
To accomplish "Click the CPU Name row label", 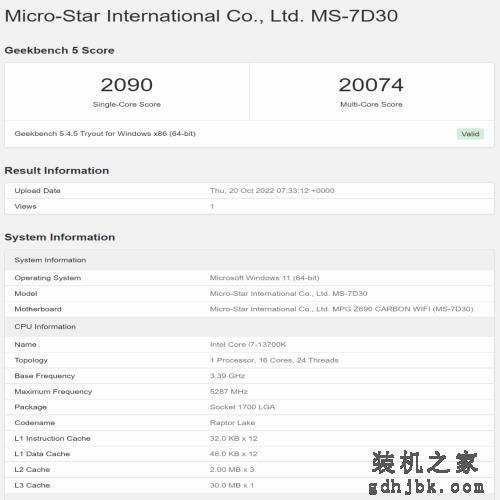I will (25, 344).
